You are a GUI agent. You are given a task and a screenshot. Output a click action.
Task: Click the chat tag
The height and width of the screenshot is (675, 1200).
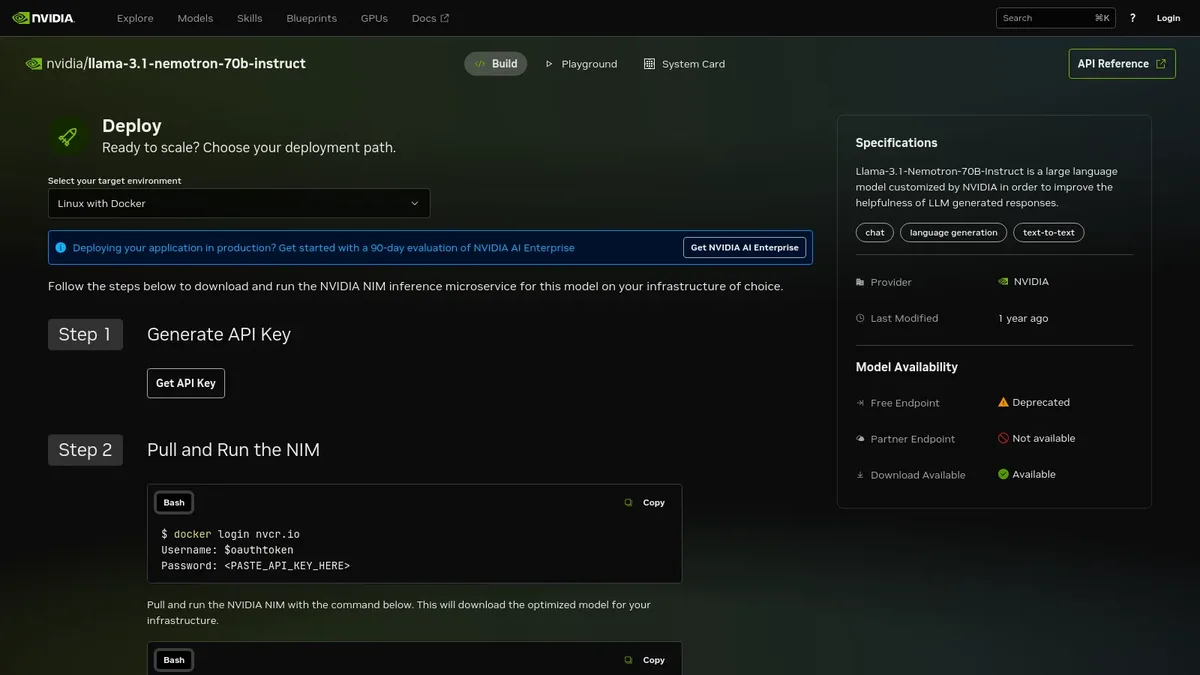click(875, 232)
